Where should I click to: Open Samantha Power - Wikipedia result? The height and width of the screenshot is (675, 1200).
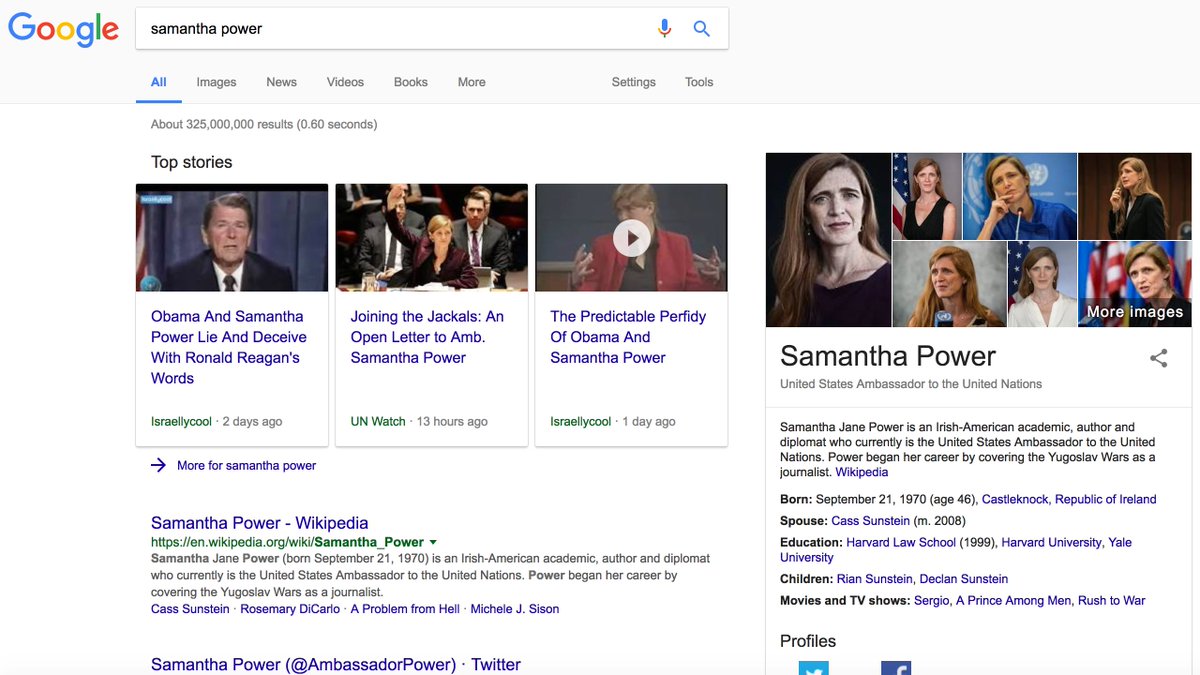click(259, 523)
